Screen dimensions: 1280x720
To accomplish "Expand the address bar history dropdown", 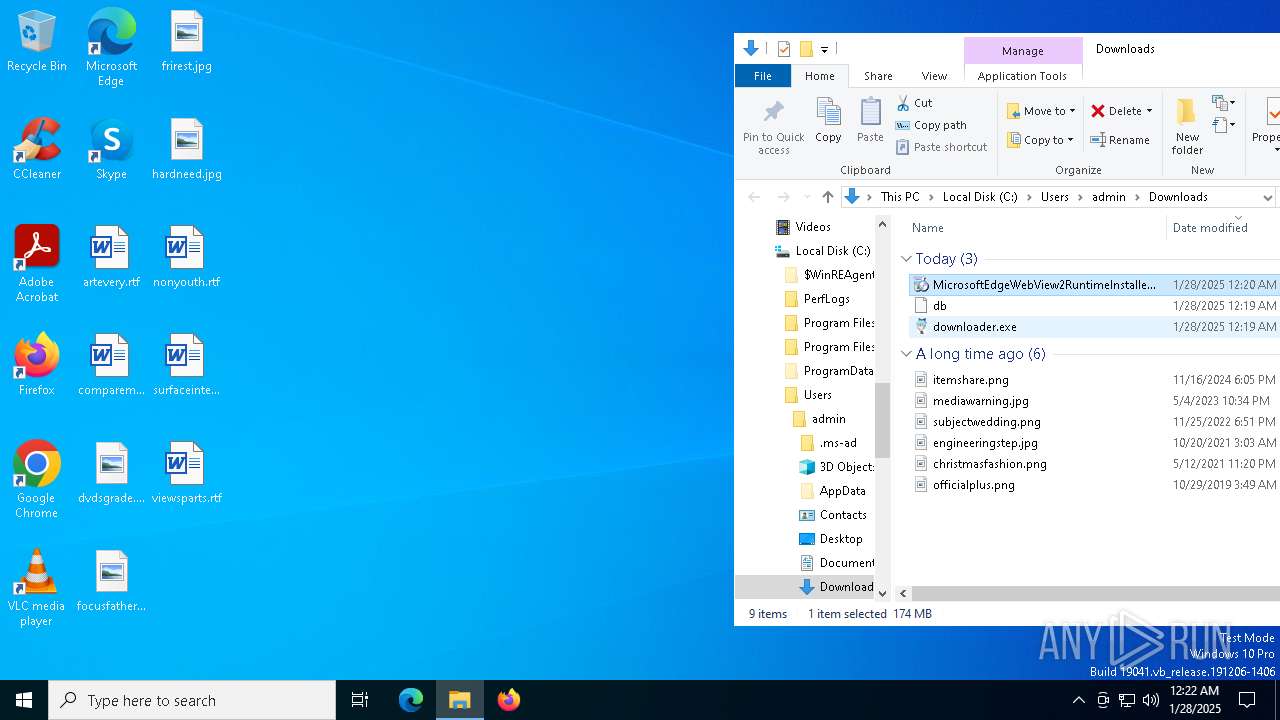I will coord(1267,197).
